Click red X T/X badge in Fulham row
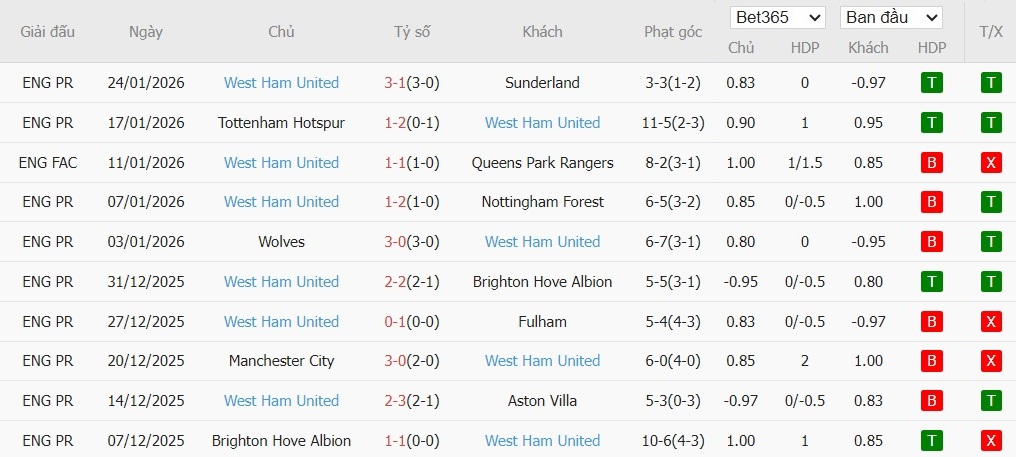Image resolution: width=1016 pixels, height=457 pixels. coord(991,322)
